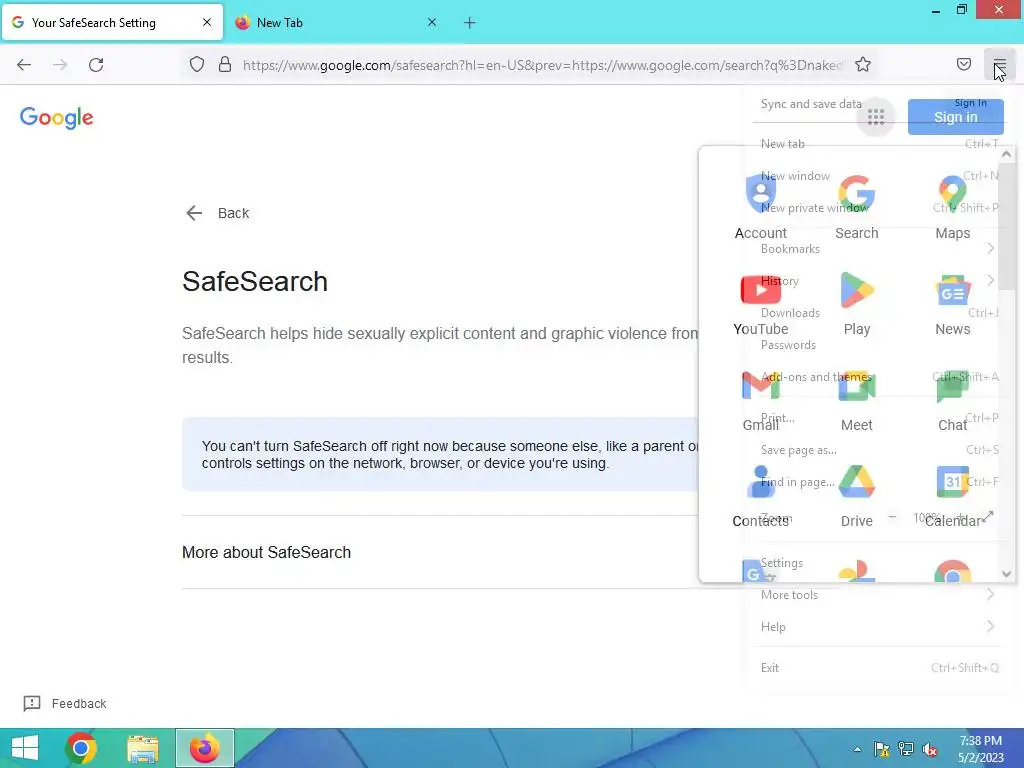Click the apps panel scroll up arrow

pos(1006,155)
